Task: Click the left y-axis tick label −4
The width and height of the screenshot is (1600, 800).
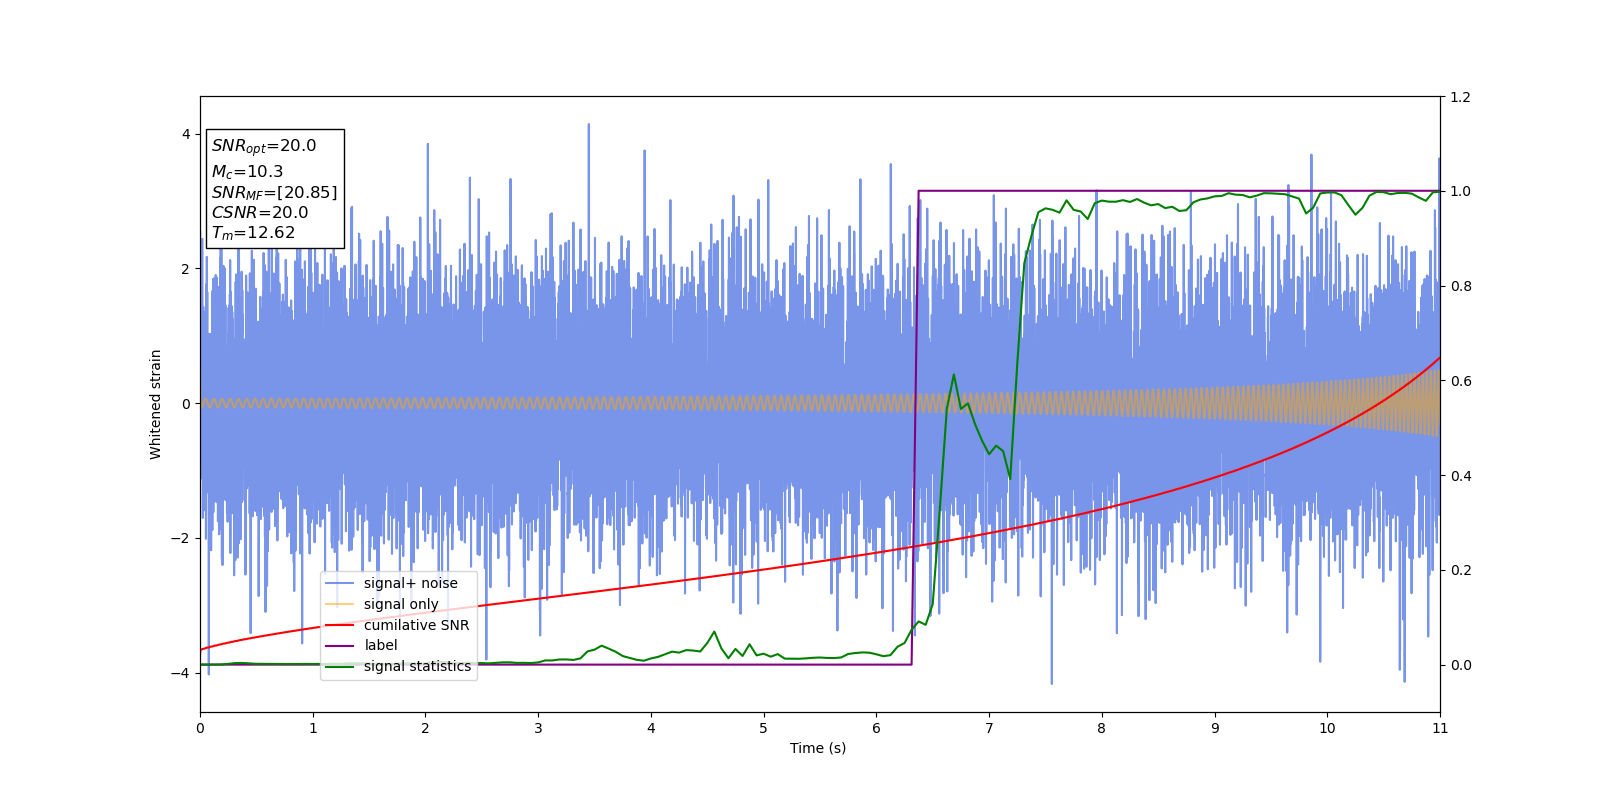Action: 180,673
